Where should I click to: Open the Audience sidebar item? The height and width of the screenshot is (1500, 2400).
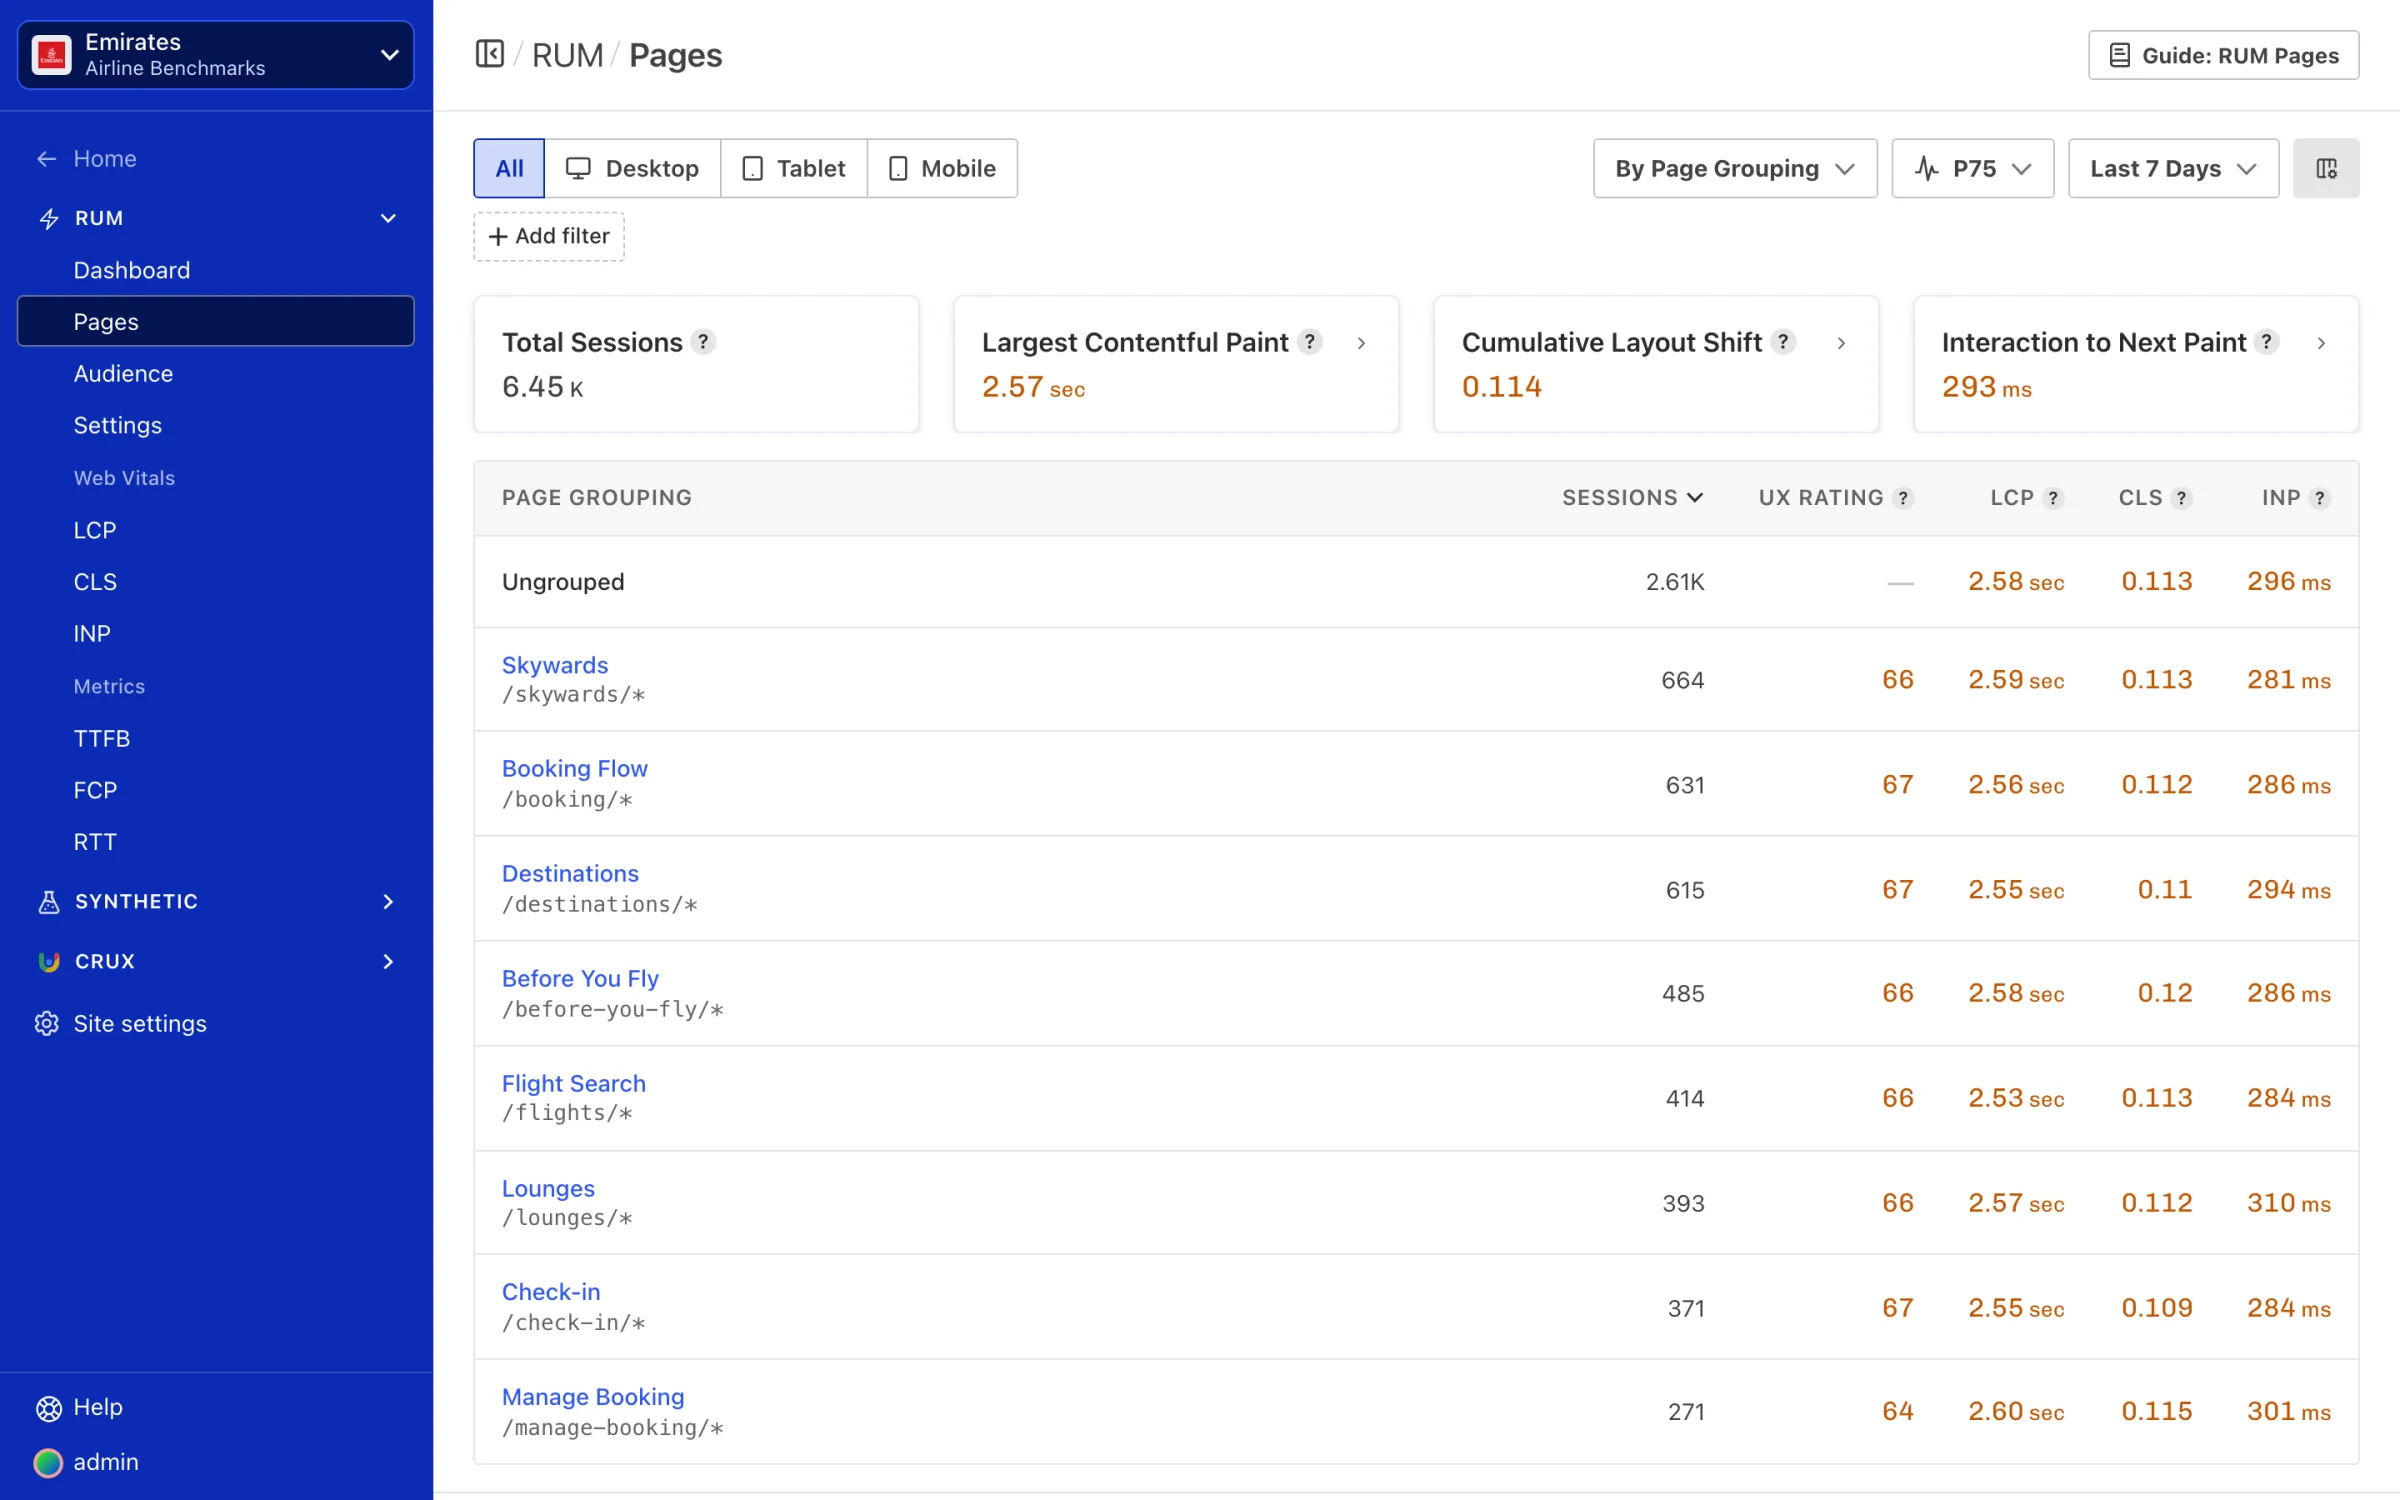[123, 373]
